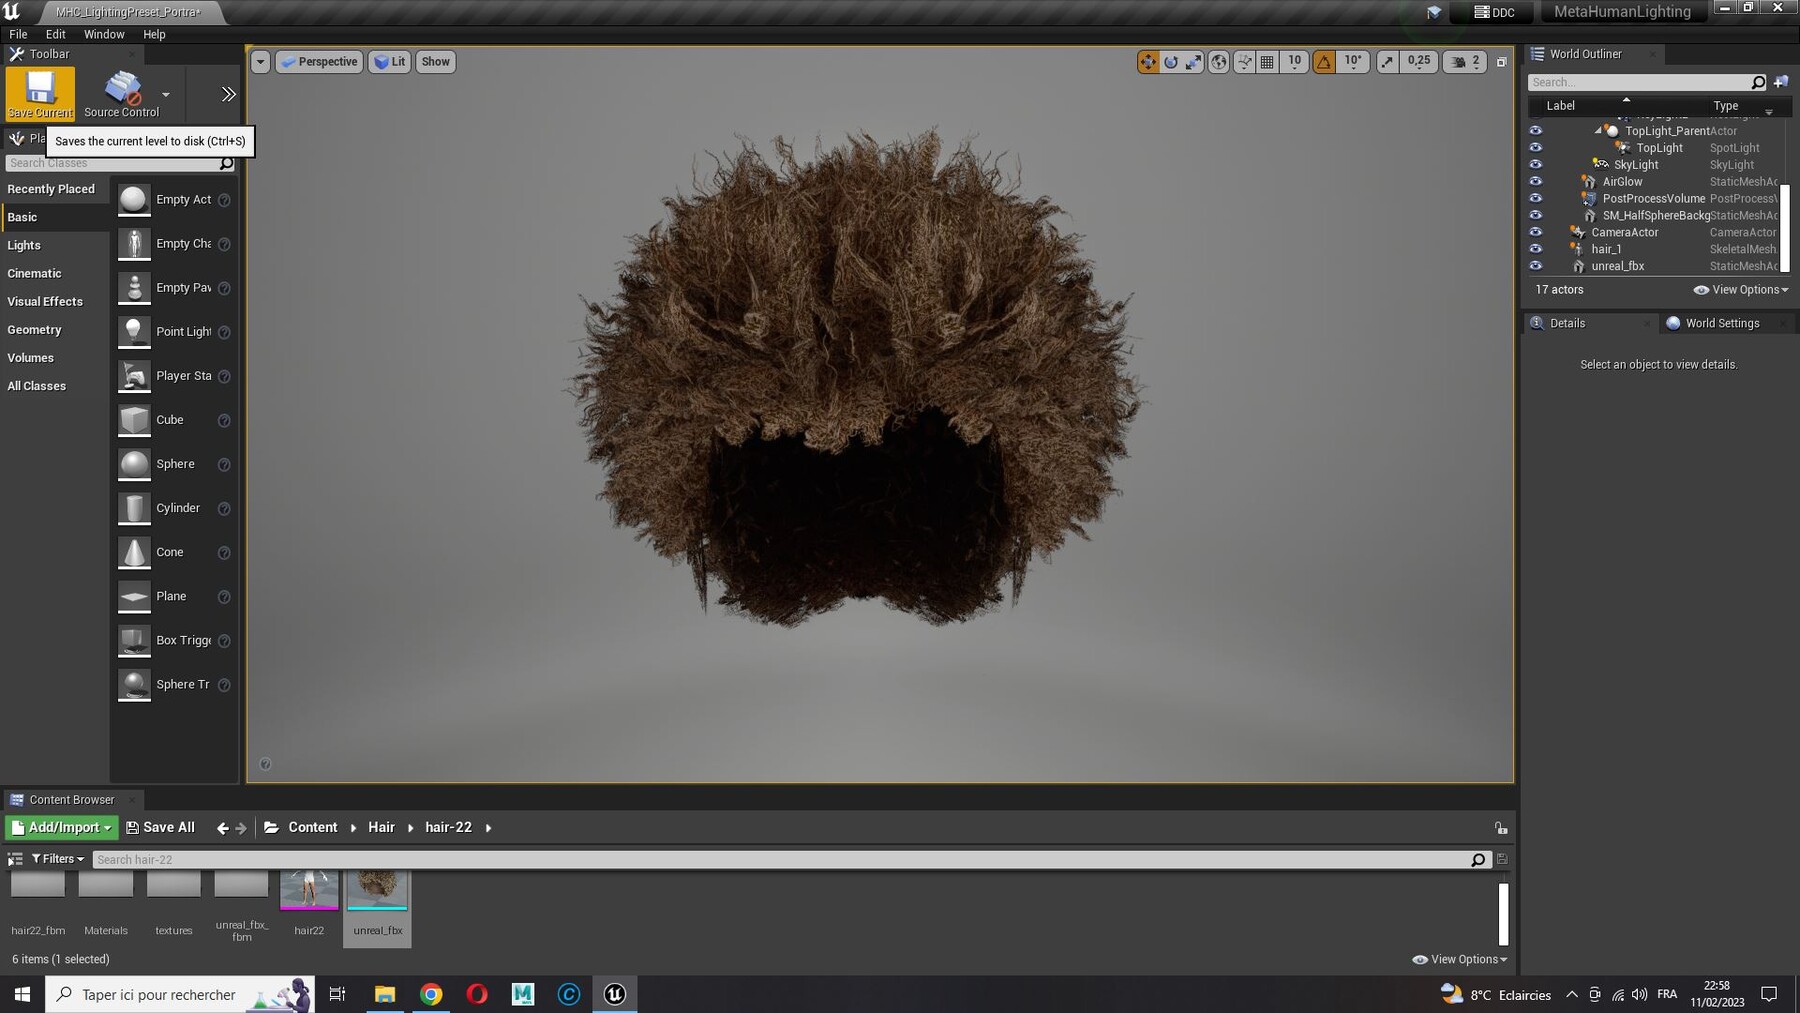Hide the SkyLight actor with eye icon
The height and width of the screenshot is (1013, 1800).
point(1536,164)
